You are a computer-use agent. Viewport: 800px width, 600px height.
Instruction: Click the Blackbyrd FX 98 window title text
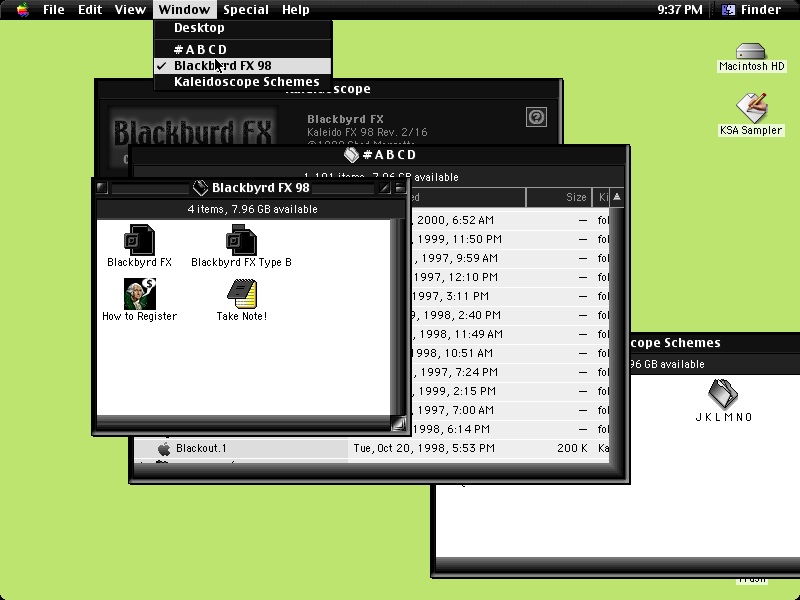[x=261, y=188]
